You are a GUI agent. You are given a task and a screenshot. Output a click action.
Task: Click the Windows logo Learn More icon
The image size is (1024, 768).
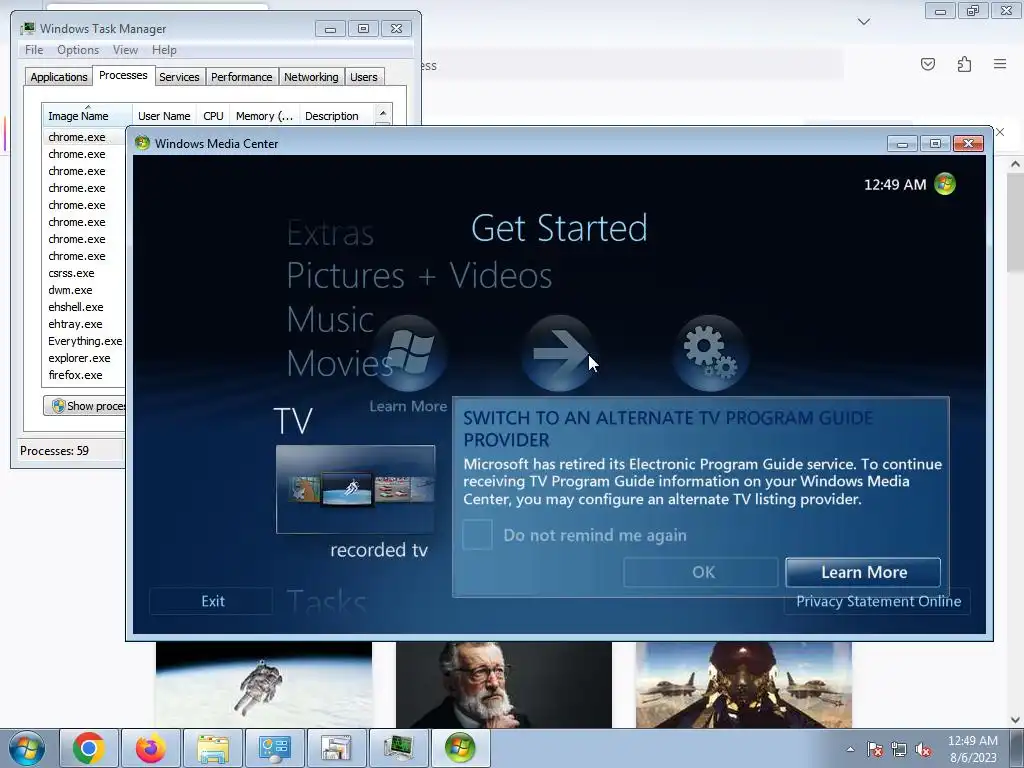[409, 353]
